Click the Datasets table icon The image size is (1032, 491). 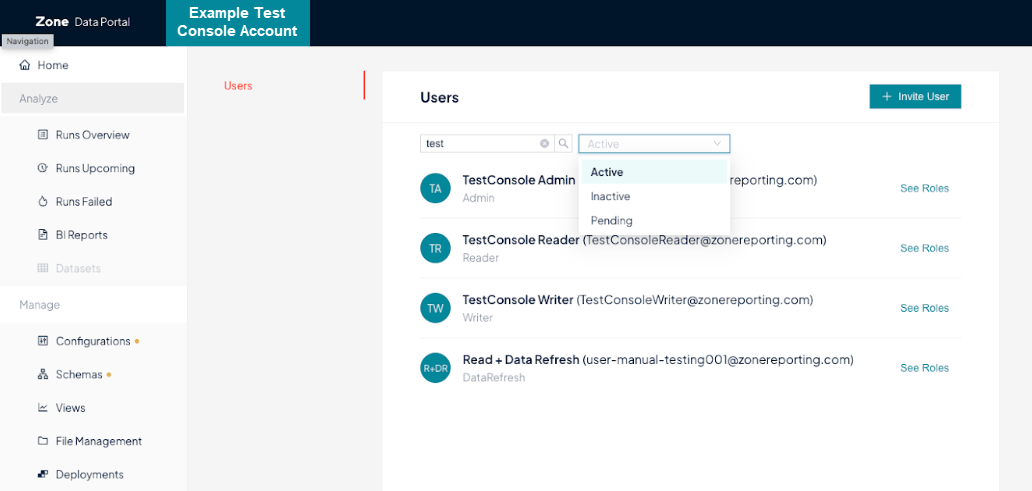[x=43, y=269]
